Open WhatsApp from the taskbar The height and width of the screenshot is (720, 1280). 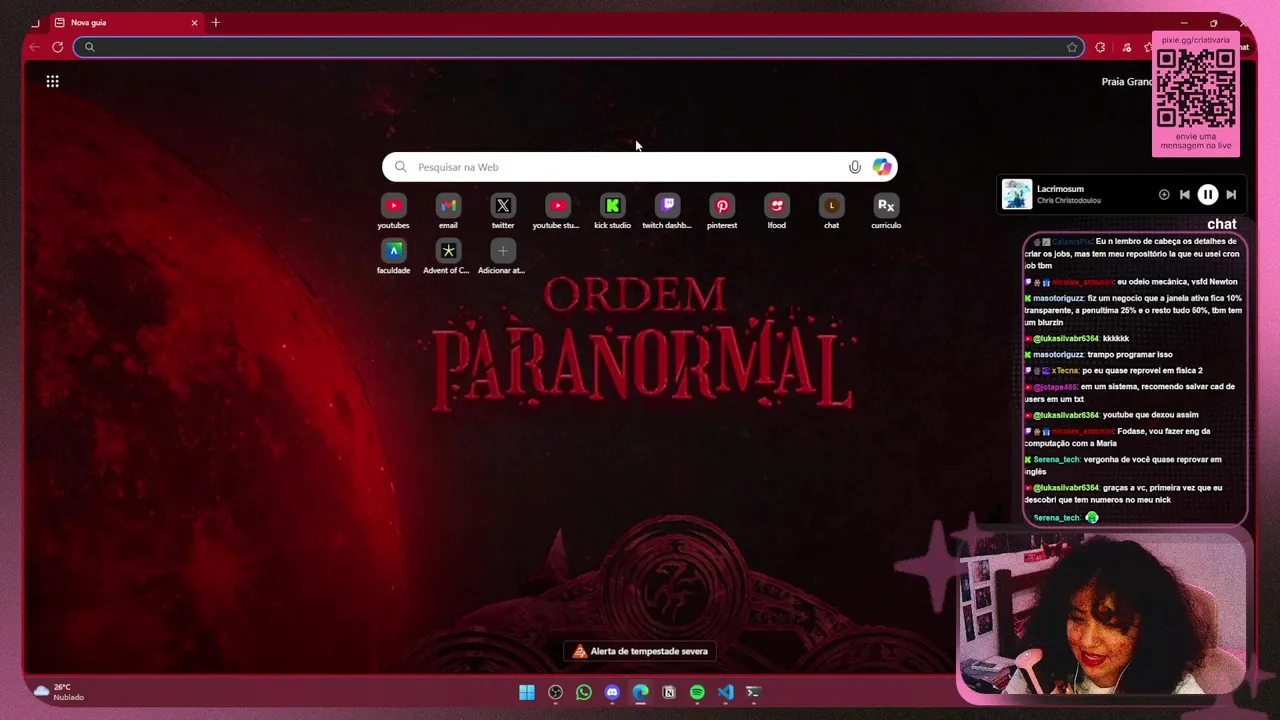584,692
